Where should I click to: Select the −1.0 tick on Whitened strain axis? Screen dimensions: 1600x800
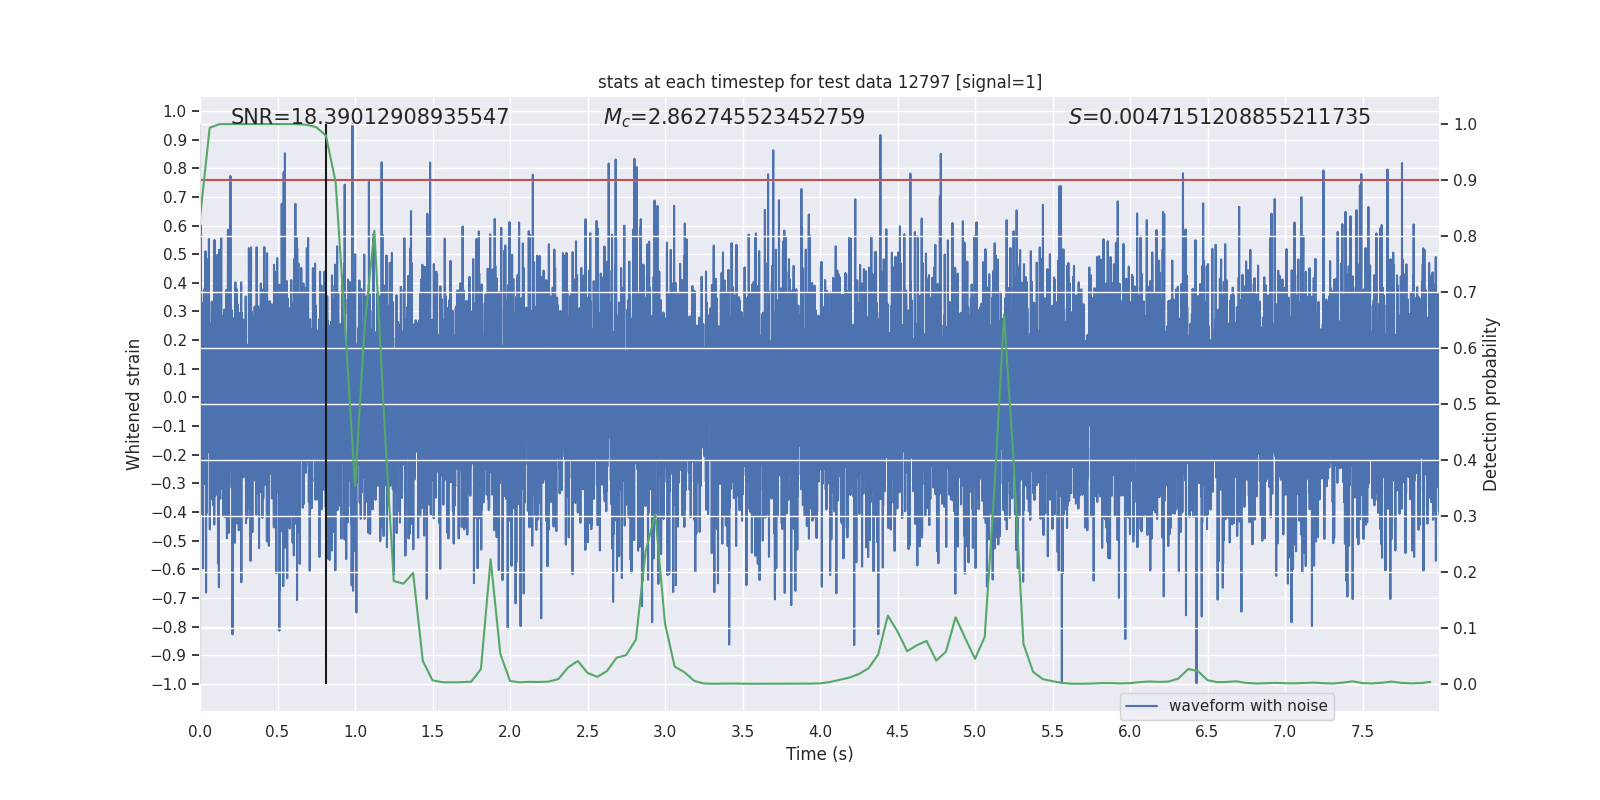pos(170,684)
